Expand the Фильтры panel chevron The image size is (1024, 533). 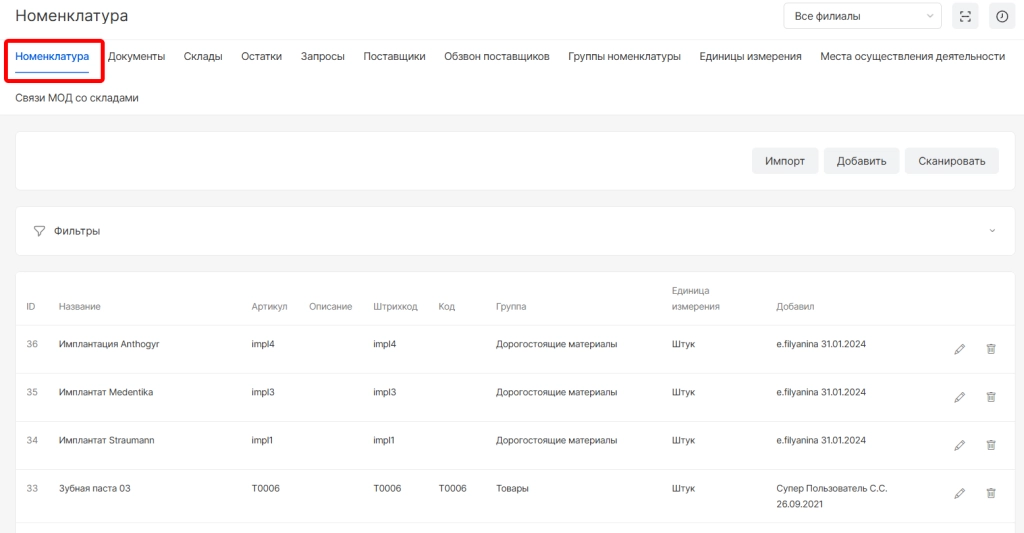click(x=992, y=231)
